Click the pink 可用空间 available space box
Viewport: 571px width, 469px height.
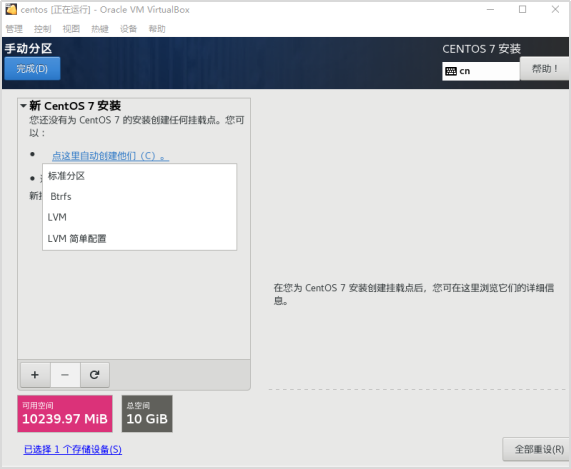pos(65,414)
